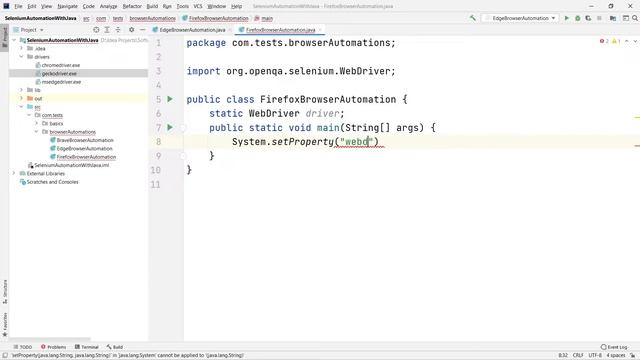This screenshot has width=640, height=360.
Task: Select FirefoxBrowserAutomation.java editor tab
Action: 280,30
